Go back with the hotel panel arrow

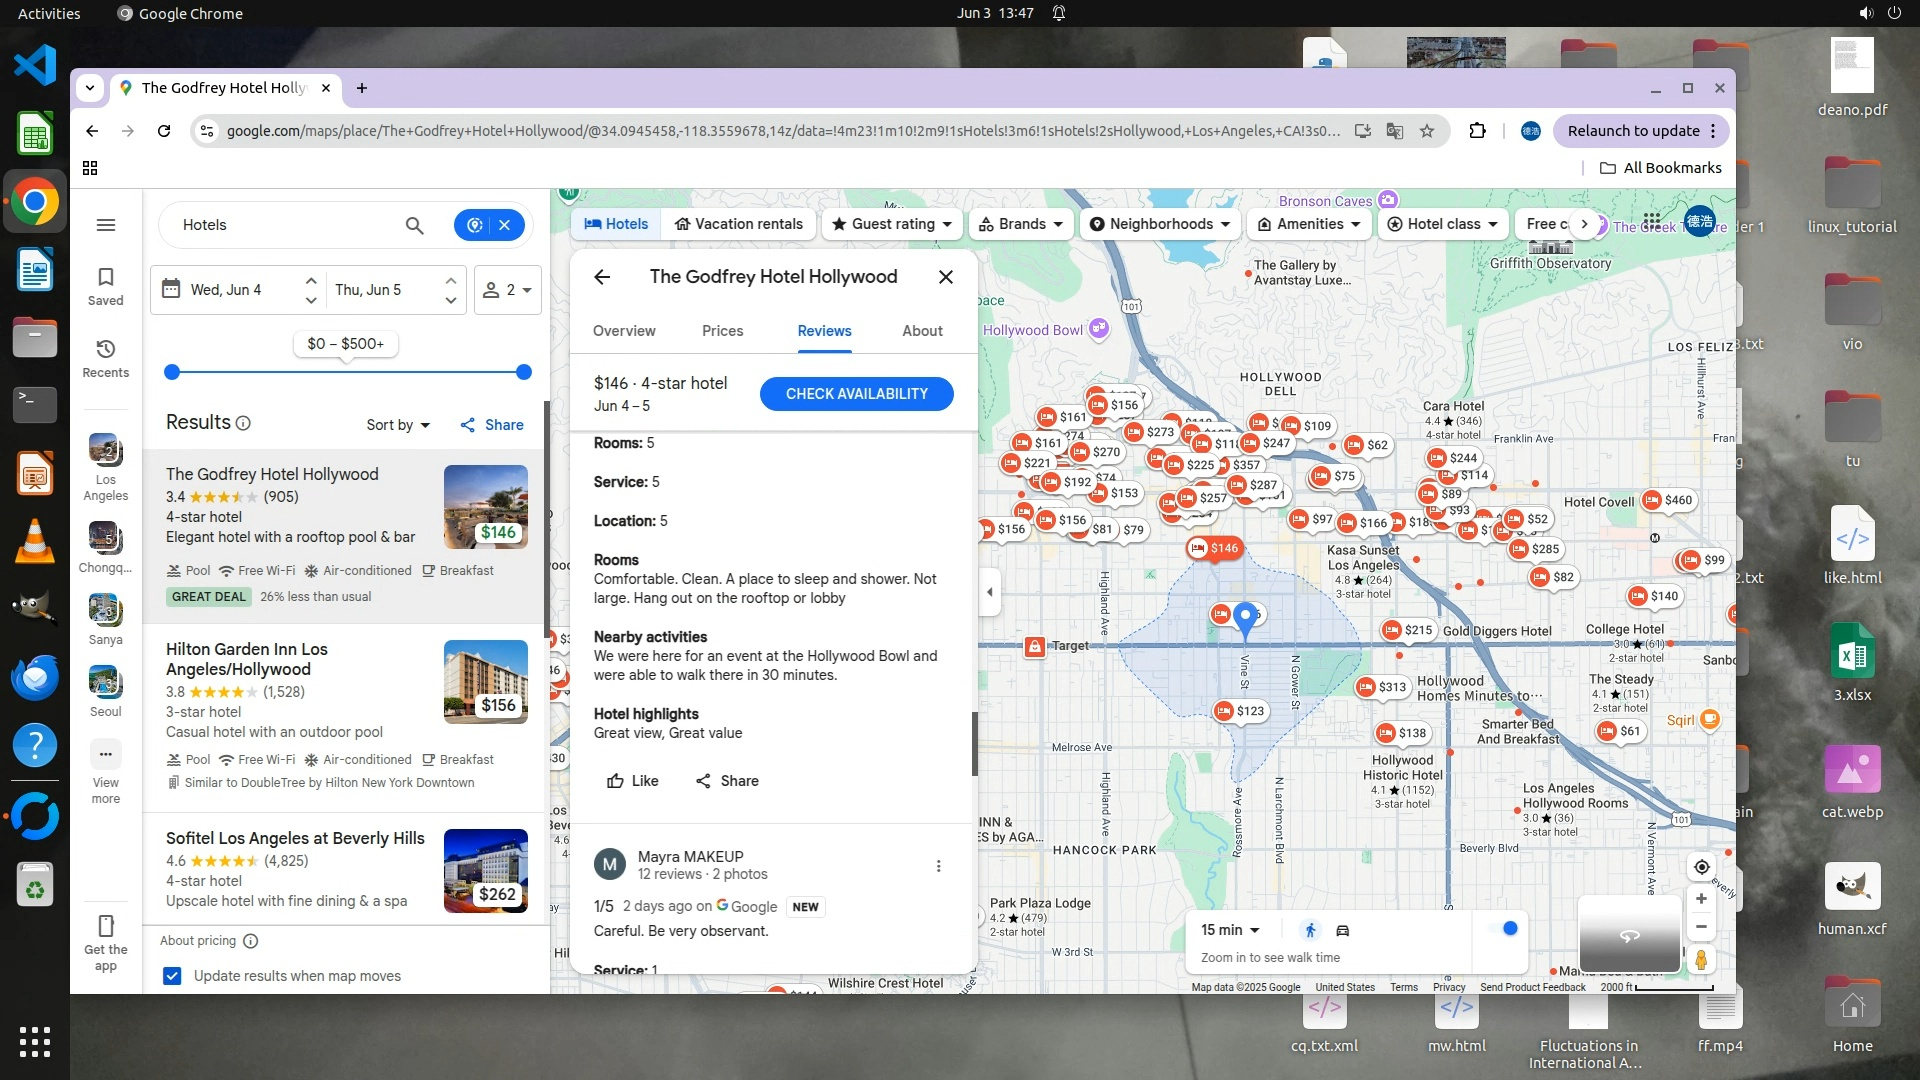pos(602,277)
